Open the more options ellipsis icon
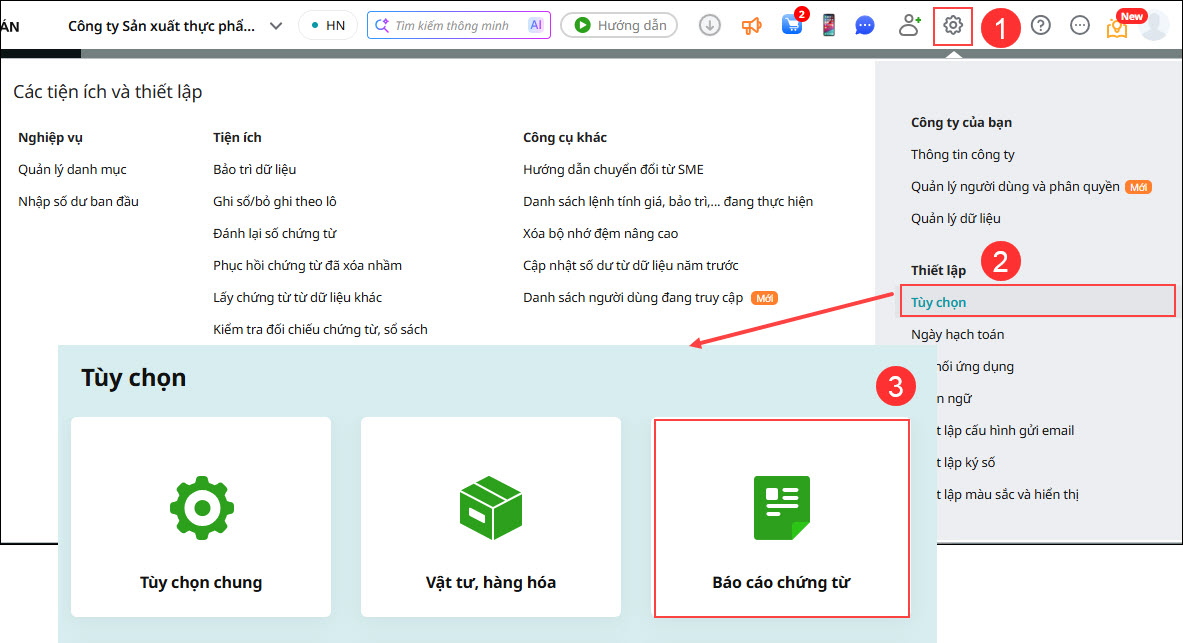1183x643 pixels. coord(1079,25)
